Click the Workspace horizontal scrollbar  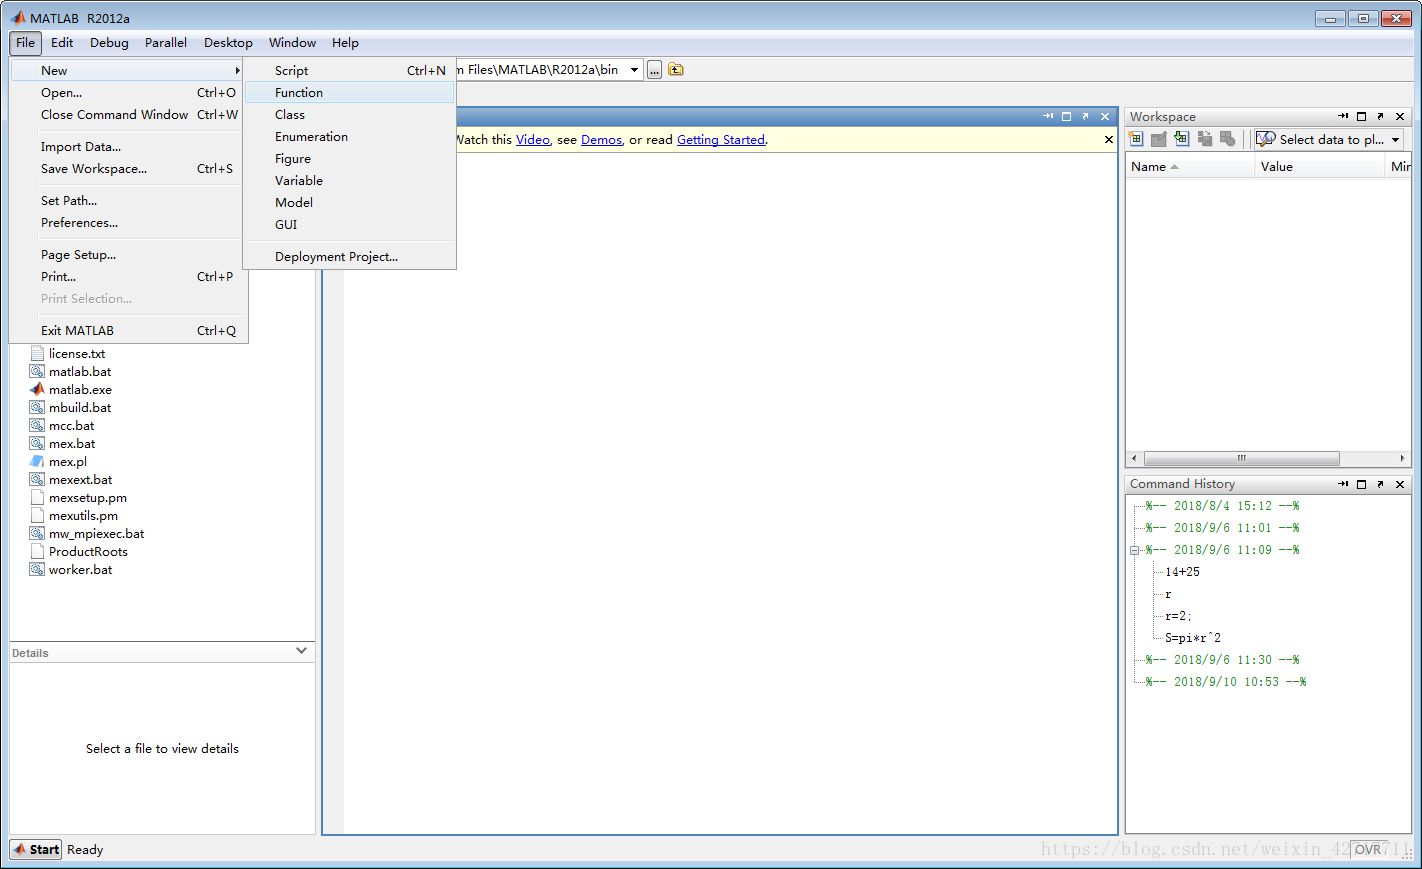coord(1240,459)
